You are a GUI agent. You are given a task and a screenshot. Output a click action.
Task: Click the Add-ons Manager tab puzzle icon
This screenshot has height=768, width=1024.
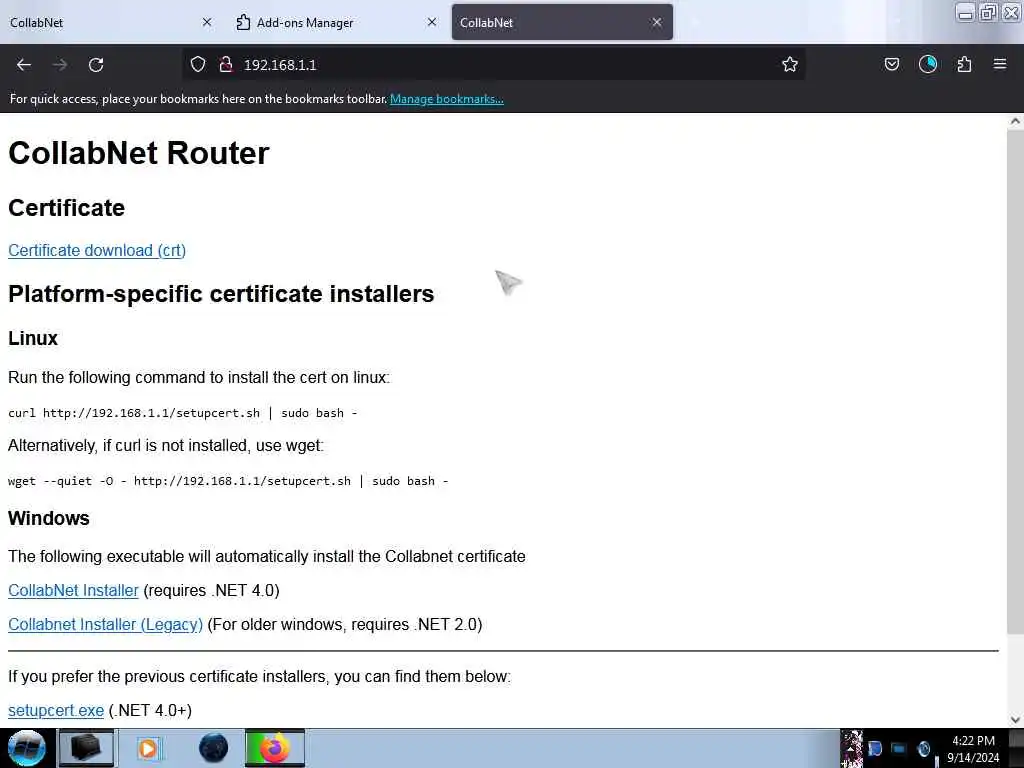(x=243, y=22)
